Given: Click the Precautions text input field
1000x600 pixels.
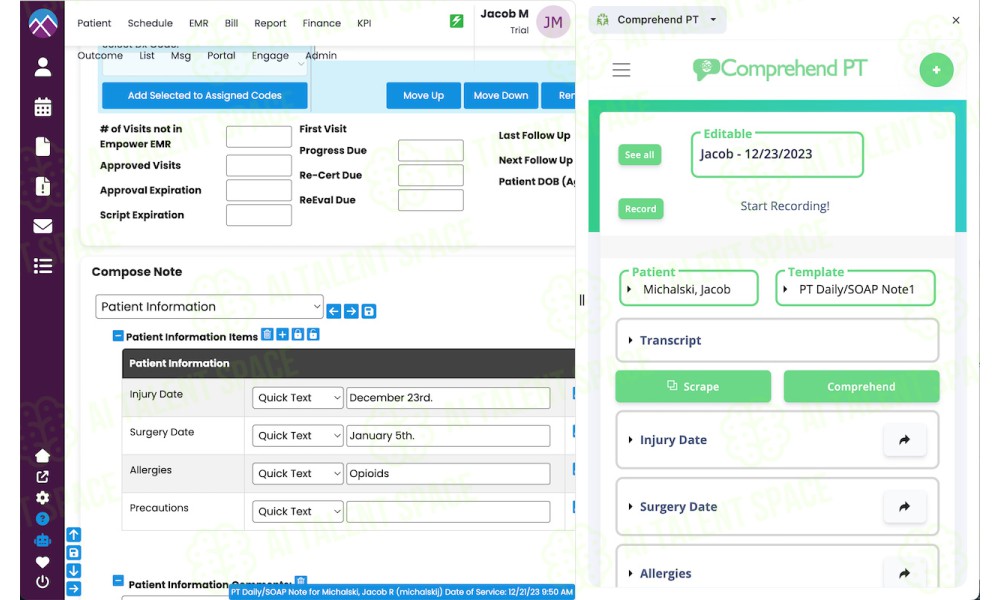Looking at the screenshot, I should click(448, 511).
